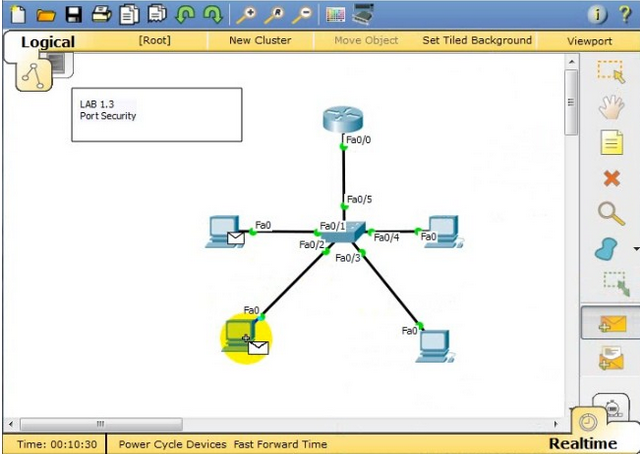Screen dimensions: 640x454
Task: Open a file with the folder icon
Action: click(46, 15)
